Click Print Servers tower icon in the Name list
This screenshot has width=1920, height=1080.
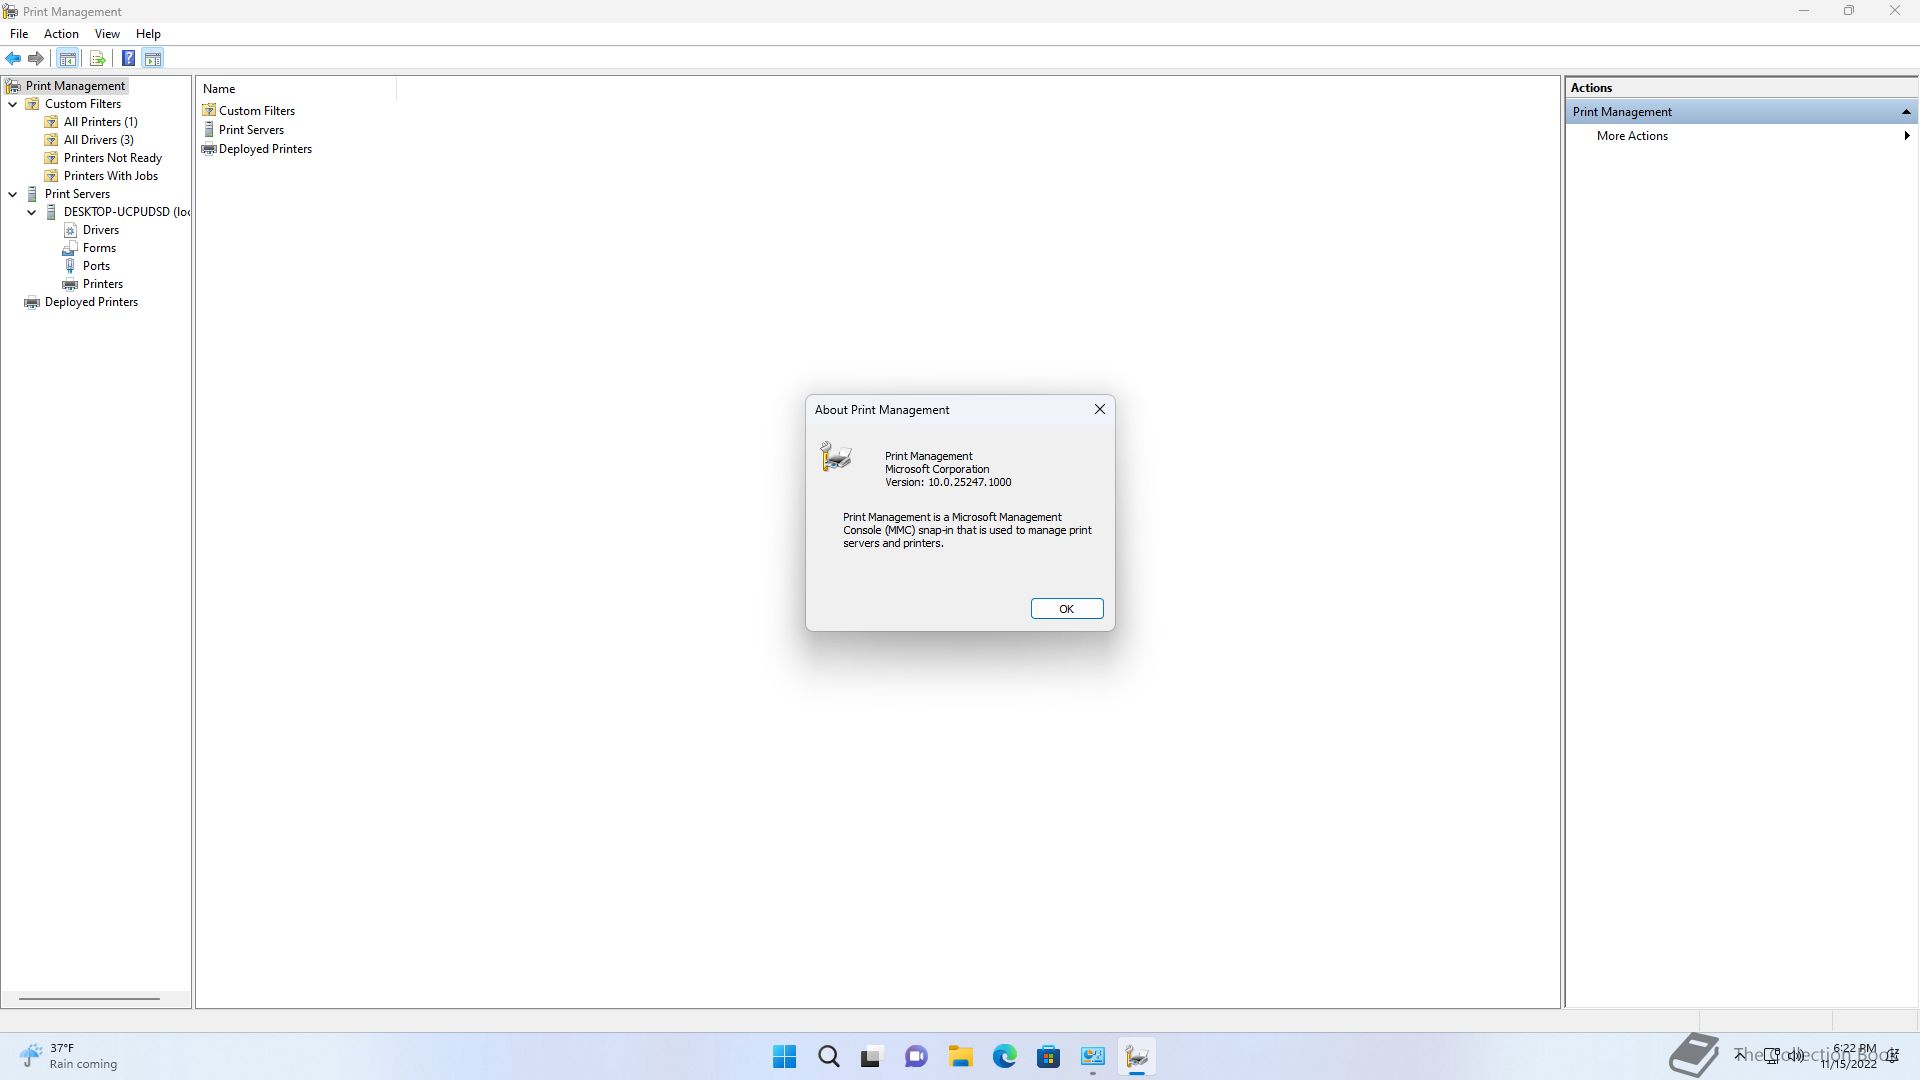point(209,129)
